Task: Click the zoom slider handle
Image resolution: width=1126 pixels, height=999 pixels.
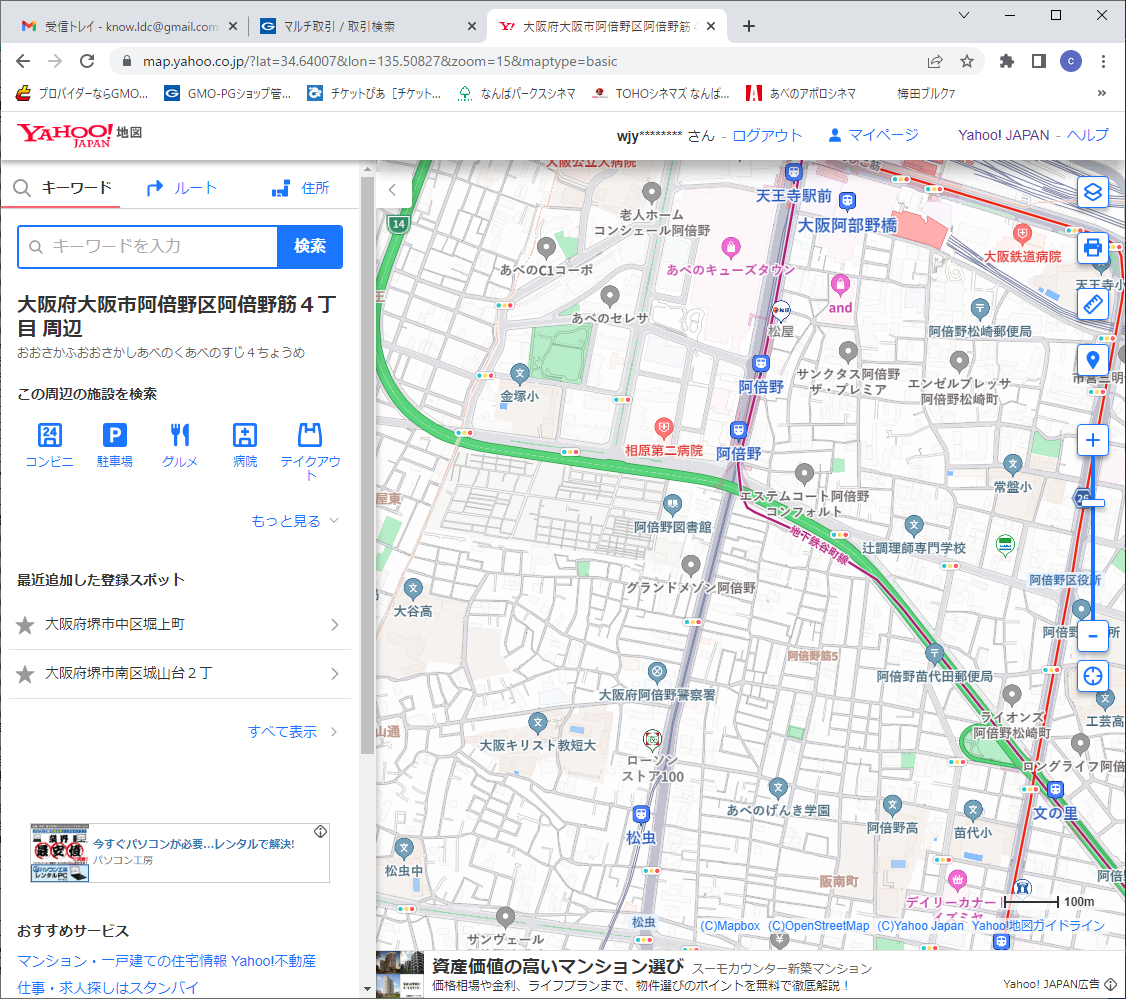Action: (1092, 502)
